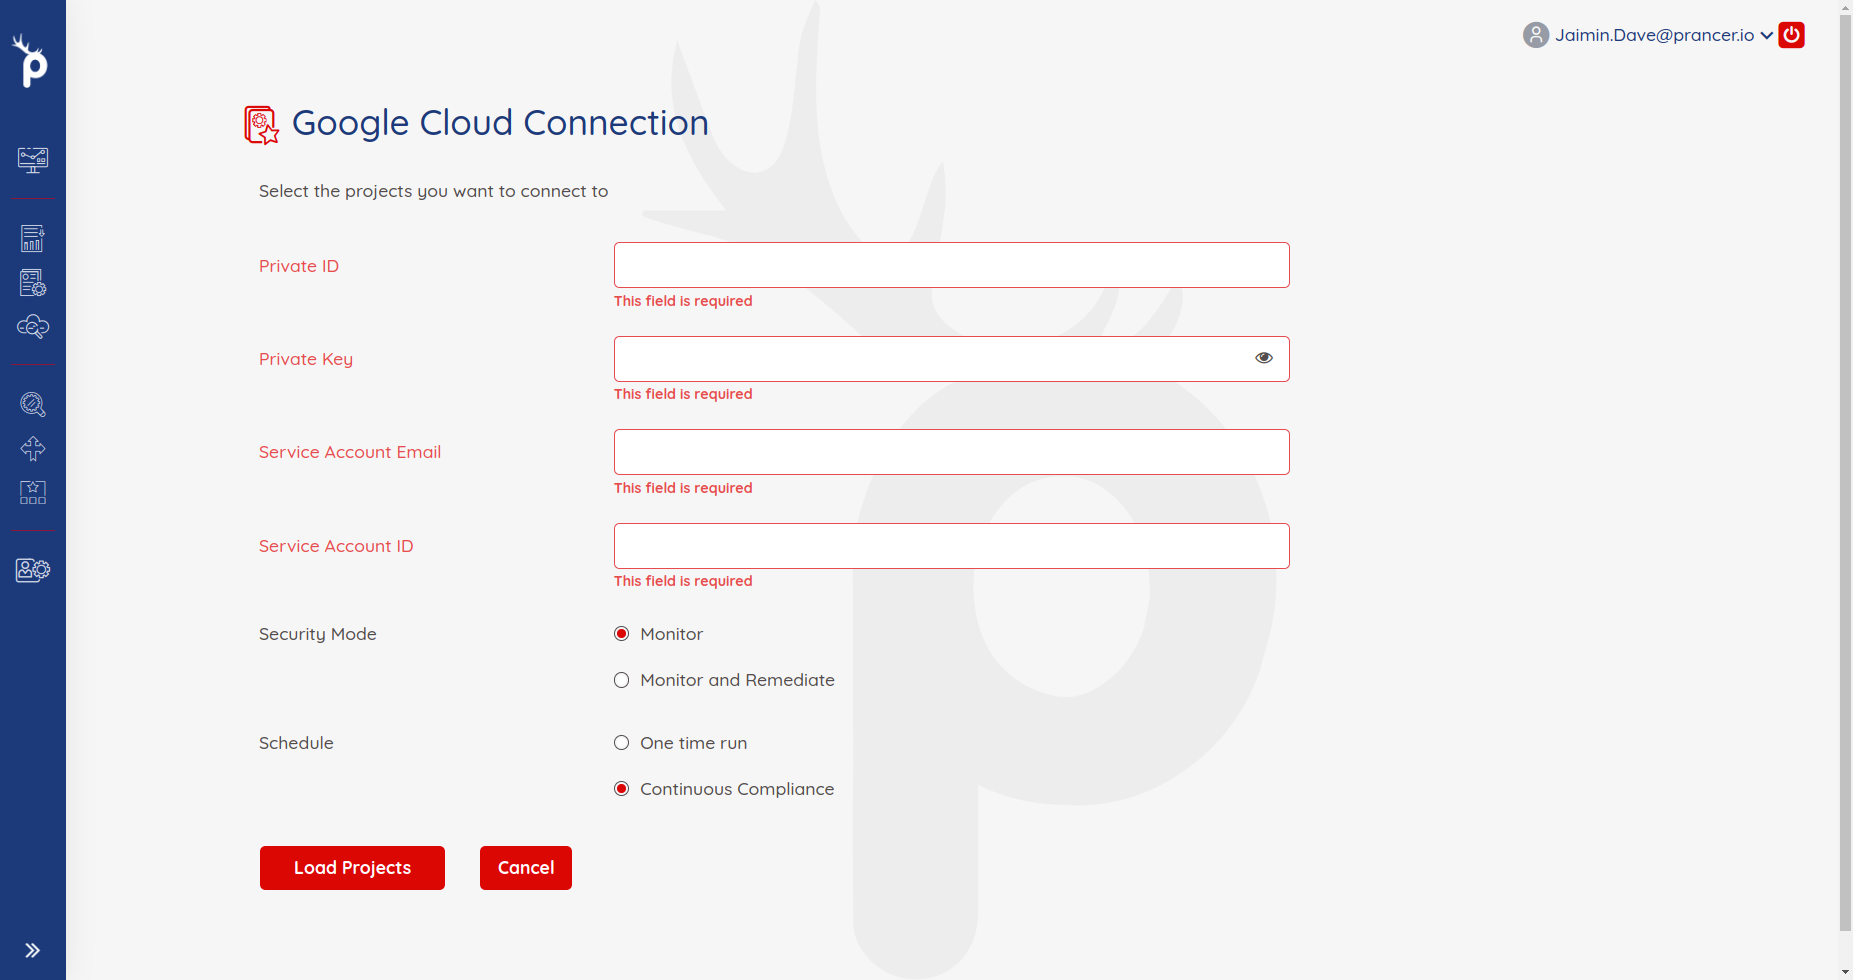Open the Jaimin.Dave@prancer.io account dropdown
Viewport: 1853px width, 980px height.
(1664, 35)
